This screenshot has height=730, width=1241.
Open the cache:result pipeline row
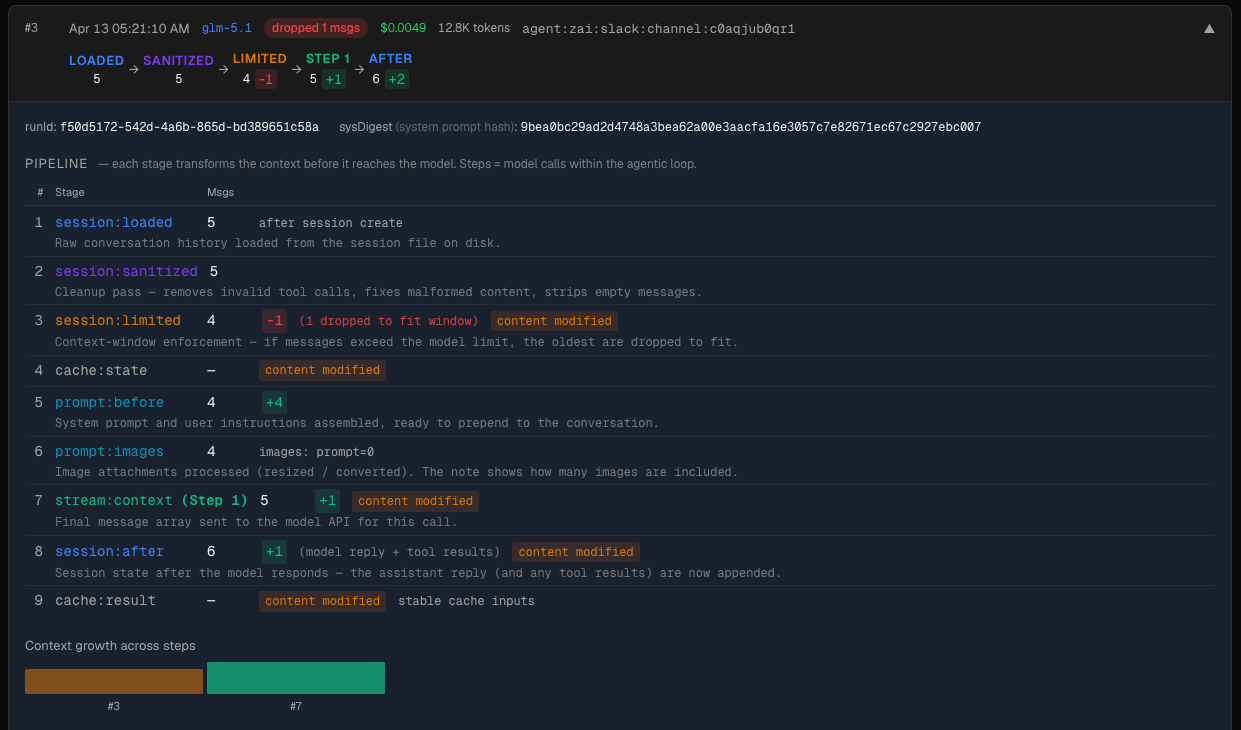(x=620, y=601)
